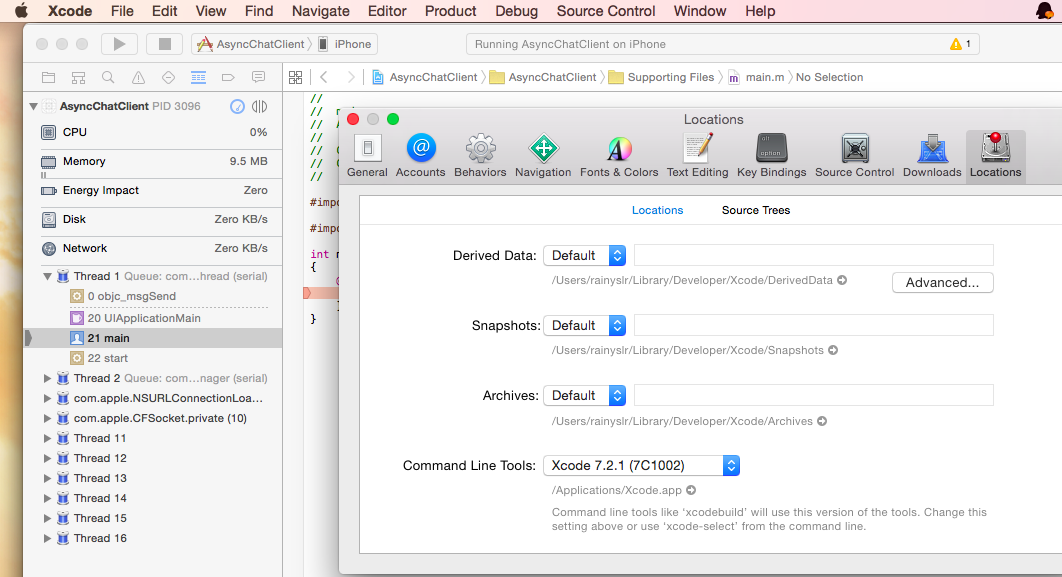Go forward in editor history
This screenshot has height=577, width=1062.
pos(350,77)
